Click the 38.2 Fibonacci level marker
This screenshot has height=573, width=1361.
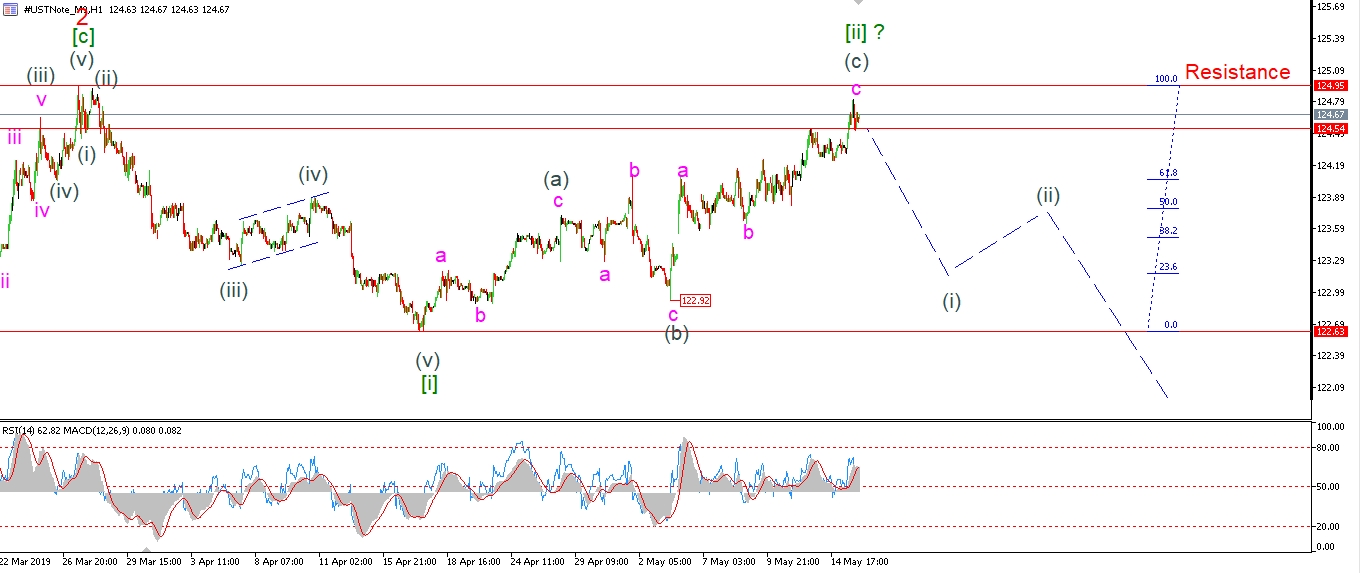[1167, 230]
